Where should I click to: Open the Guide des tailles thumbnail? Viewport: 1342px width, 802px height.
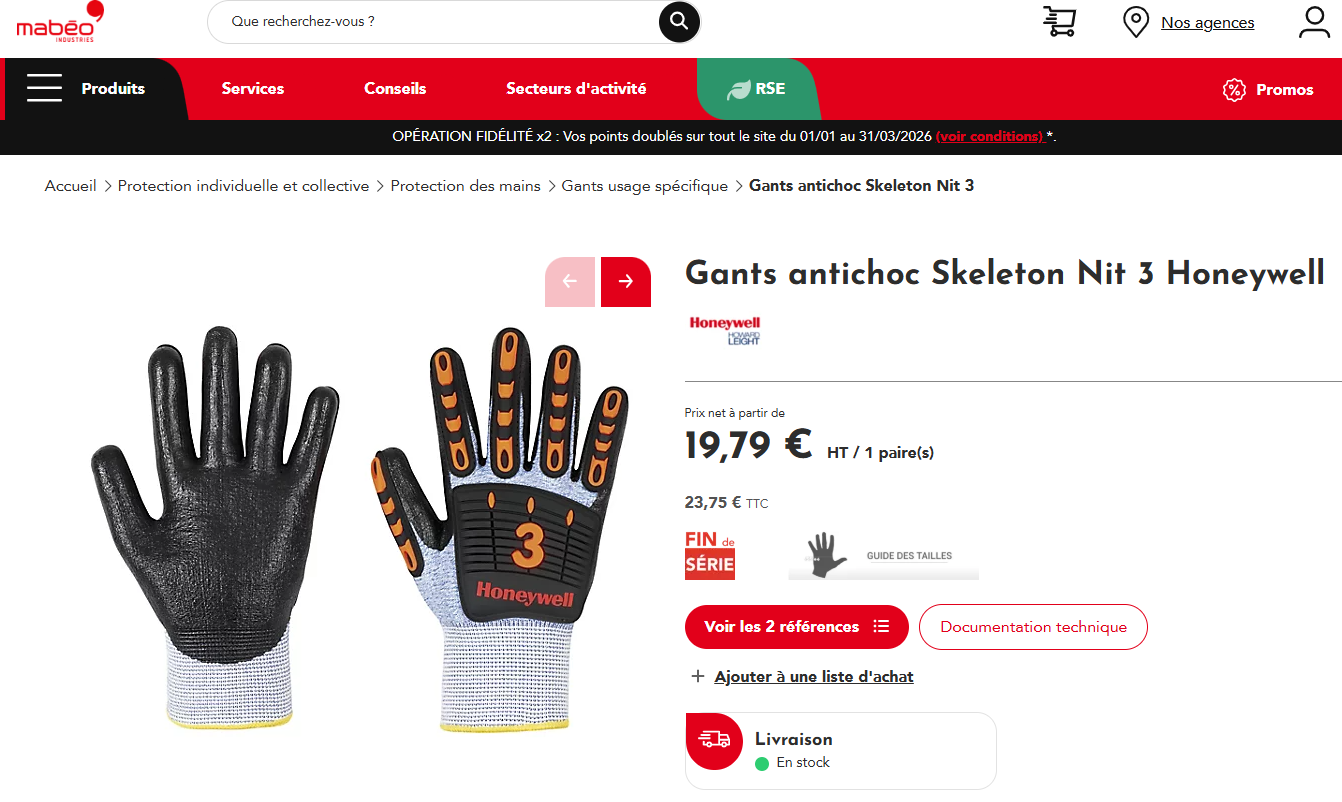pyautogui.click(x=883, y=555)
